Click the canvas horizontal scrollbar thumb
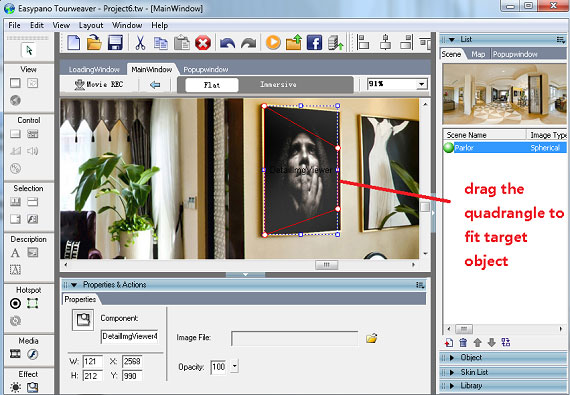 (326, 265)
